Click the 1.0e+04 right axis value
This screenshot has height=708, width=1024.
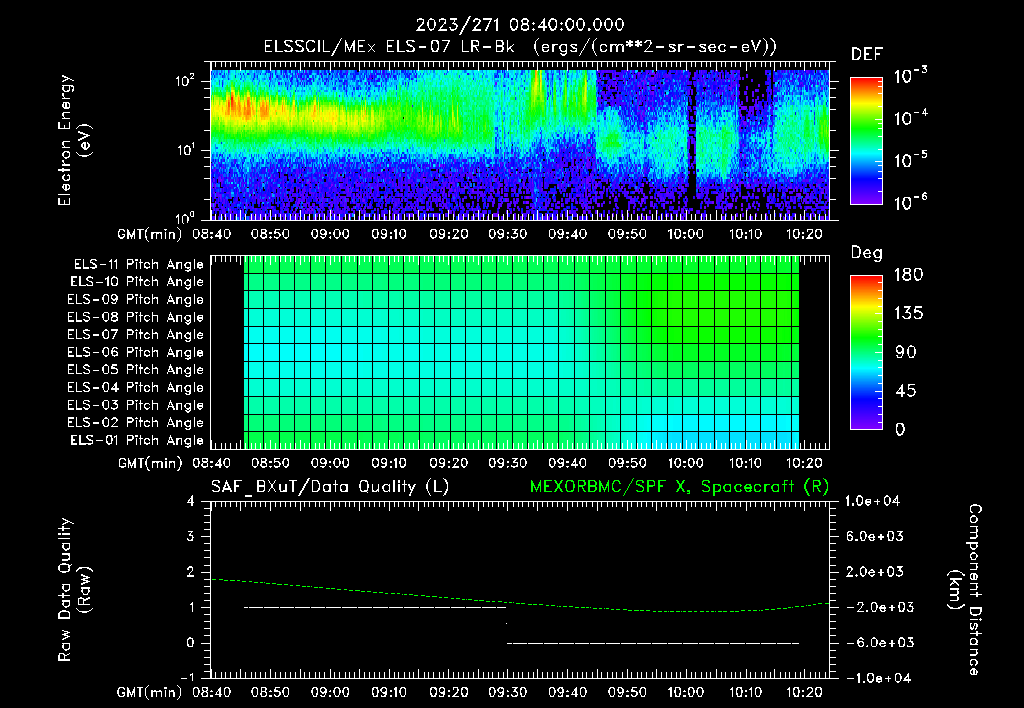[872, 501]
